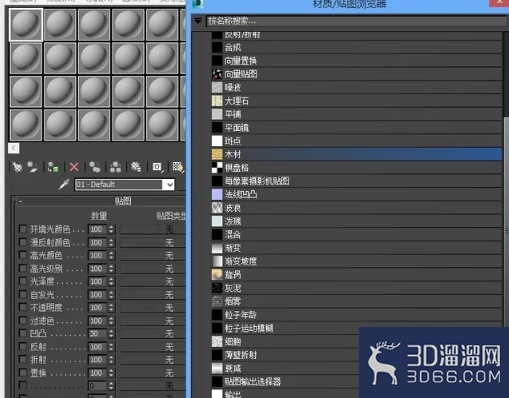Viewport: 509px width, 398px height.
Task: Enable the 不透明度 checkbox
Action: pyautogui.click(x=23, y=307)
